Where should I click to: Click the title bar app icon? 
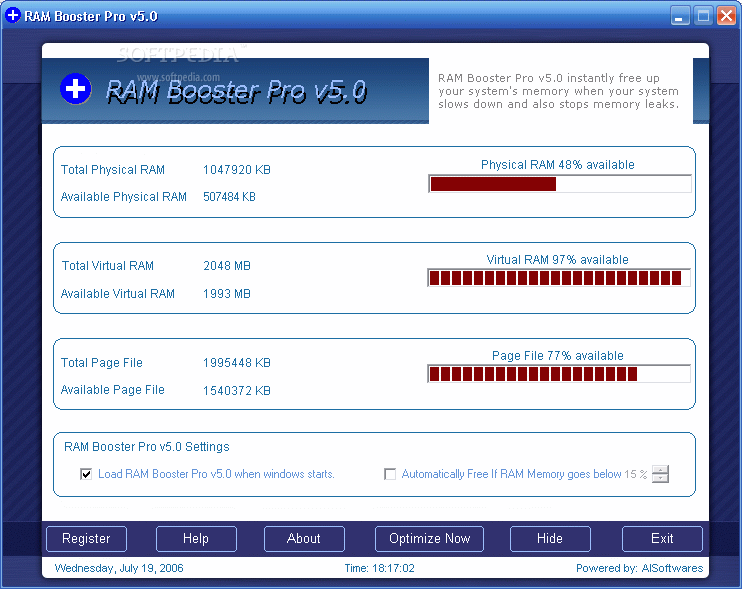(13, 16)
